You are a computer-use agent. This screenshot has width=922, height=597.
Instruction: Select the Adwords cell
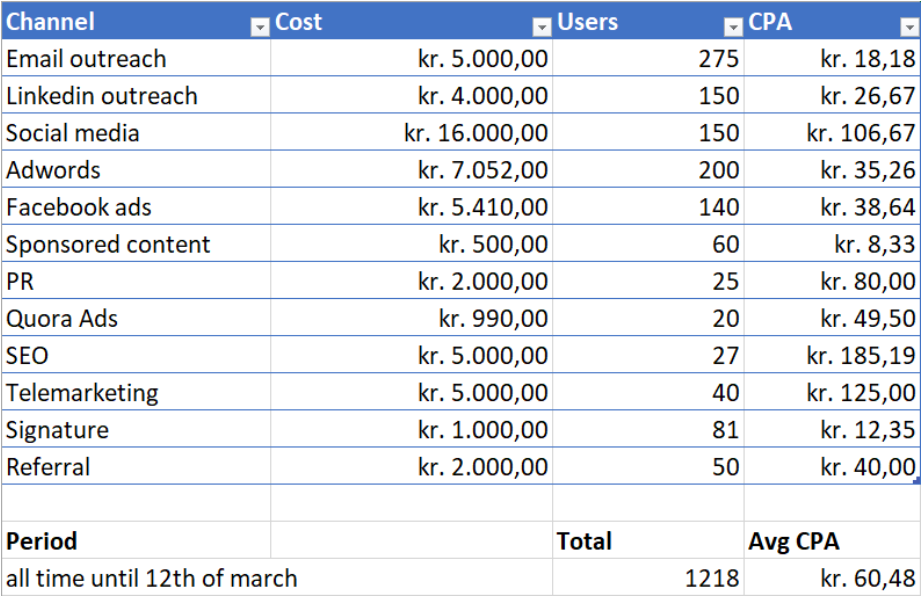(136, 169)
